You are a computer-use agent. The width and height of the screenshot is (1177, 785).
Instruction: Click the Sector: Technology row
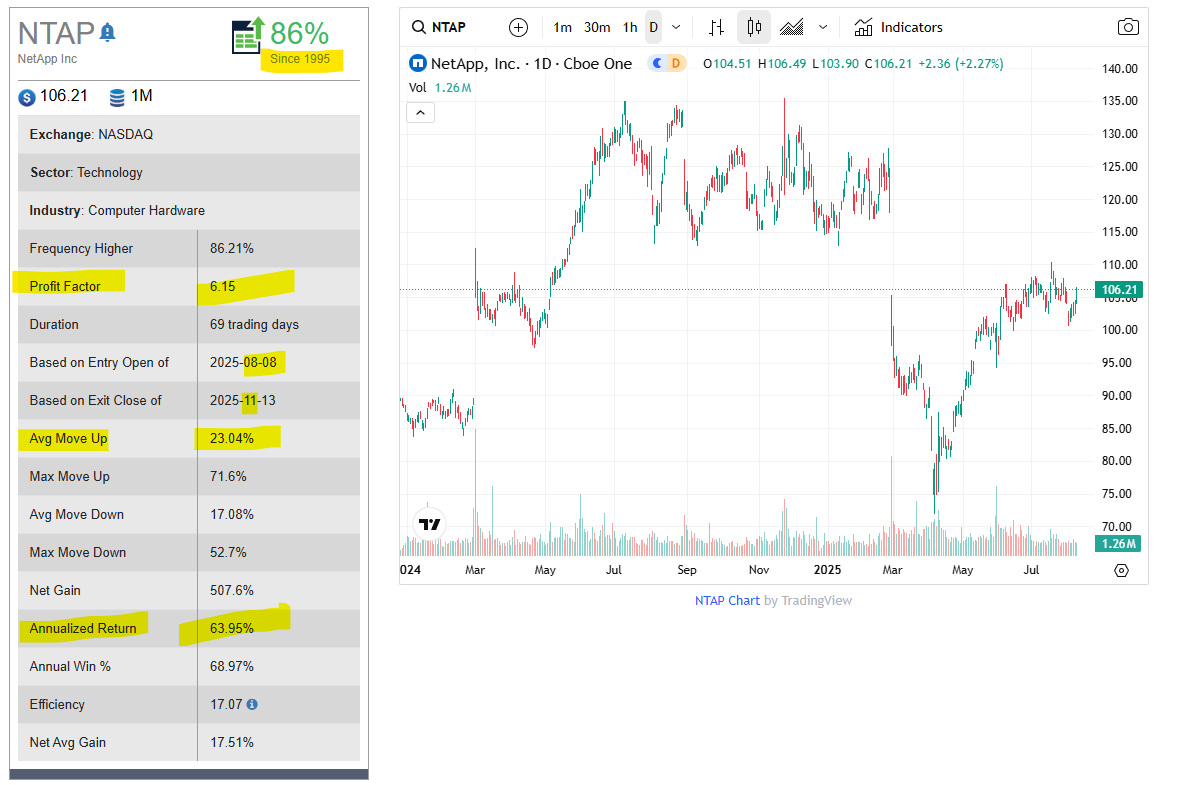pos(189,173)
